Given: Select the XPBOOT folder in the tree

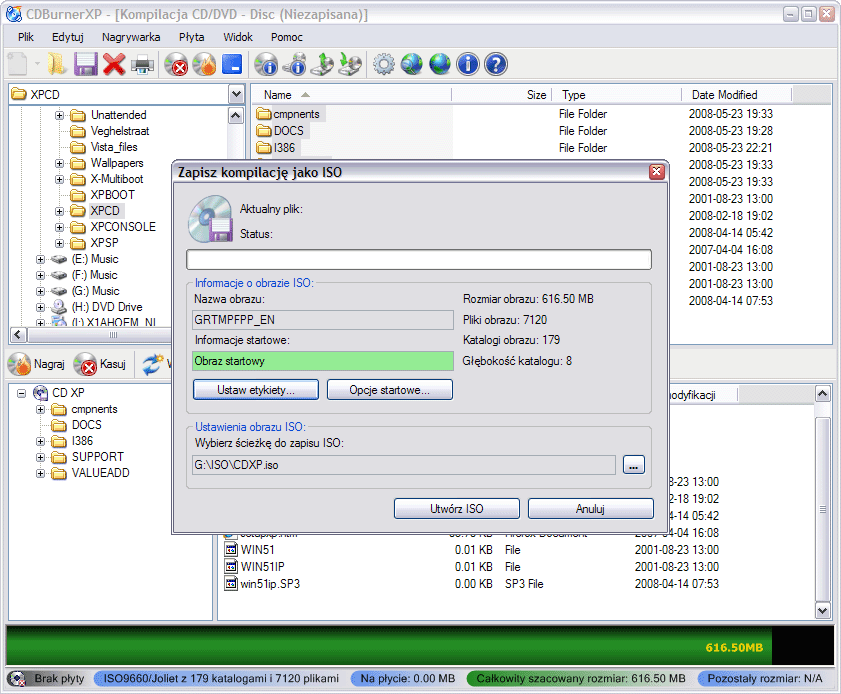Looking at the screenshot, I should tap(112, 195).
